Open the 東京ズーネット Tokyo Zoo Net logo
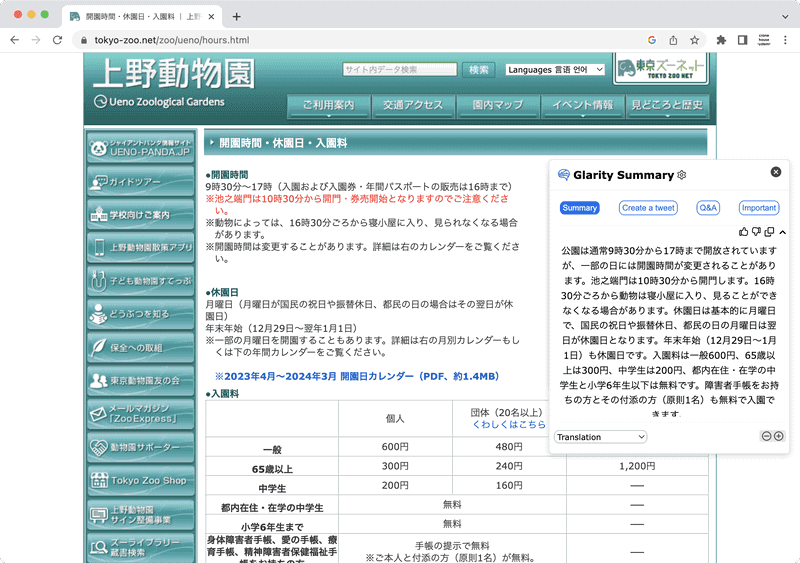The height and width of the screenshot is (563, 800). (x=661, y=68)
